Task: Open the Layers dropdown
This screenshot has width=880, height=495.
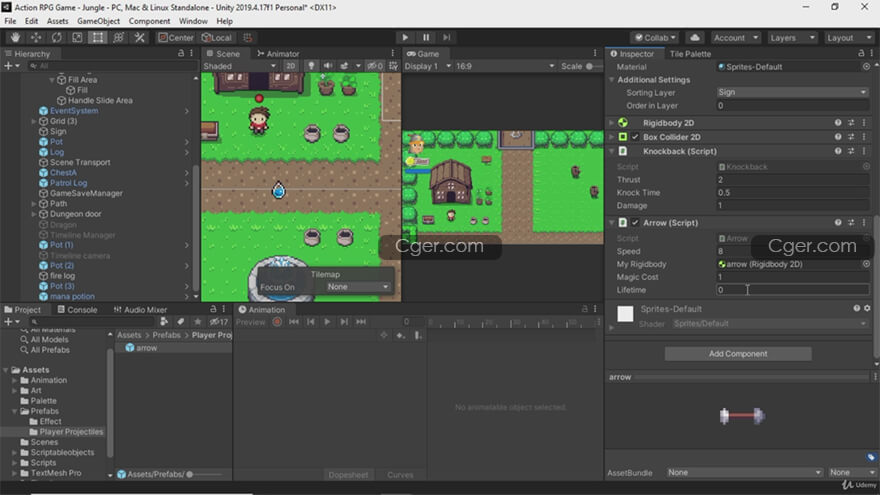Action: click(x=792, y=38)
